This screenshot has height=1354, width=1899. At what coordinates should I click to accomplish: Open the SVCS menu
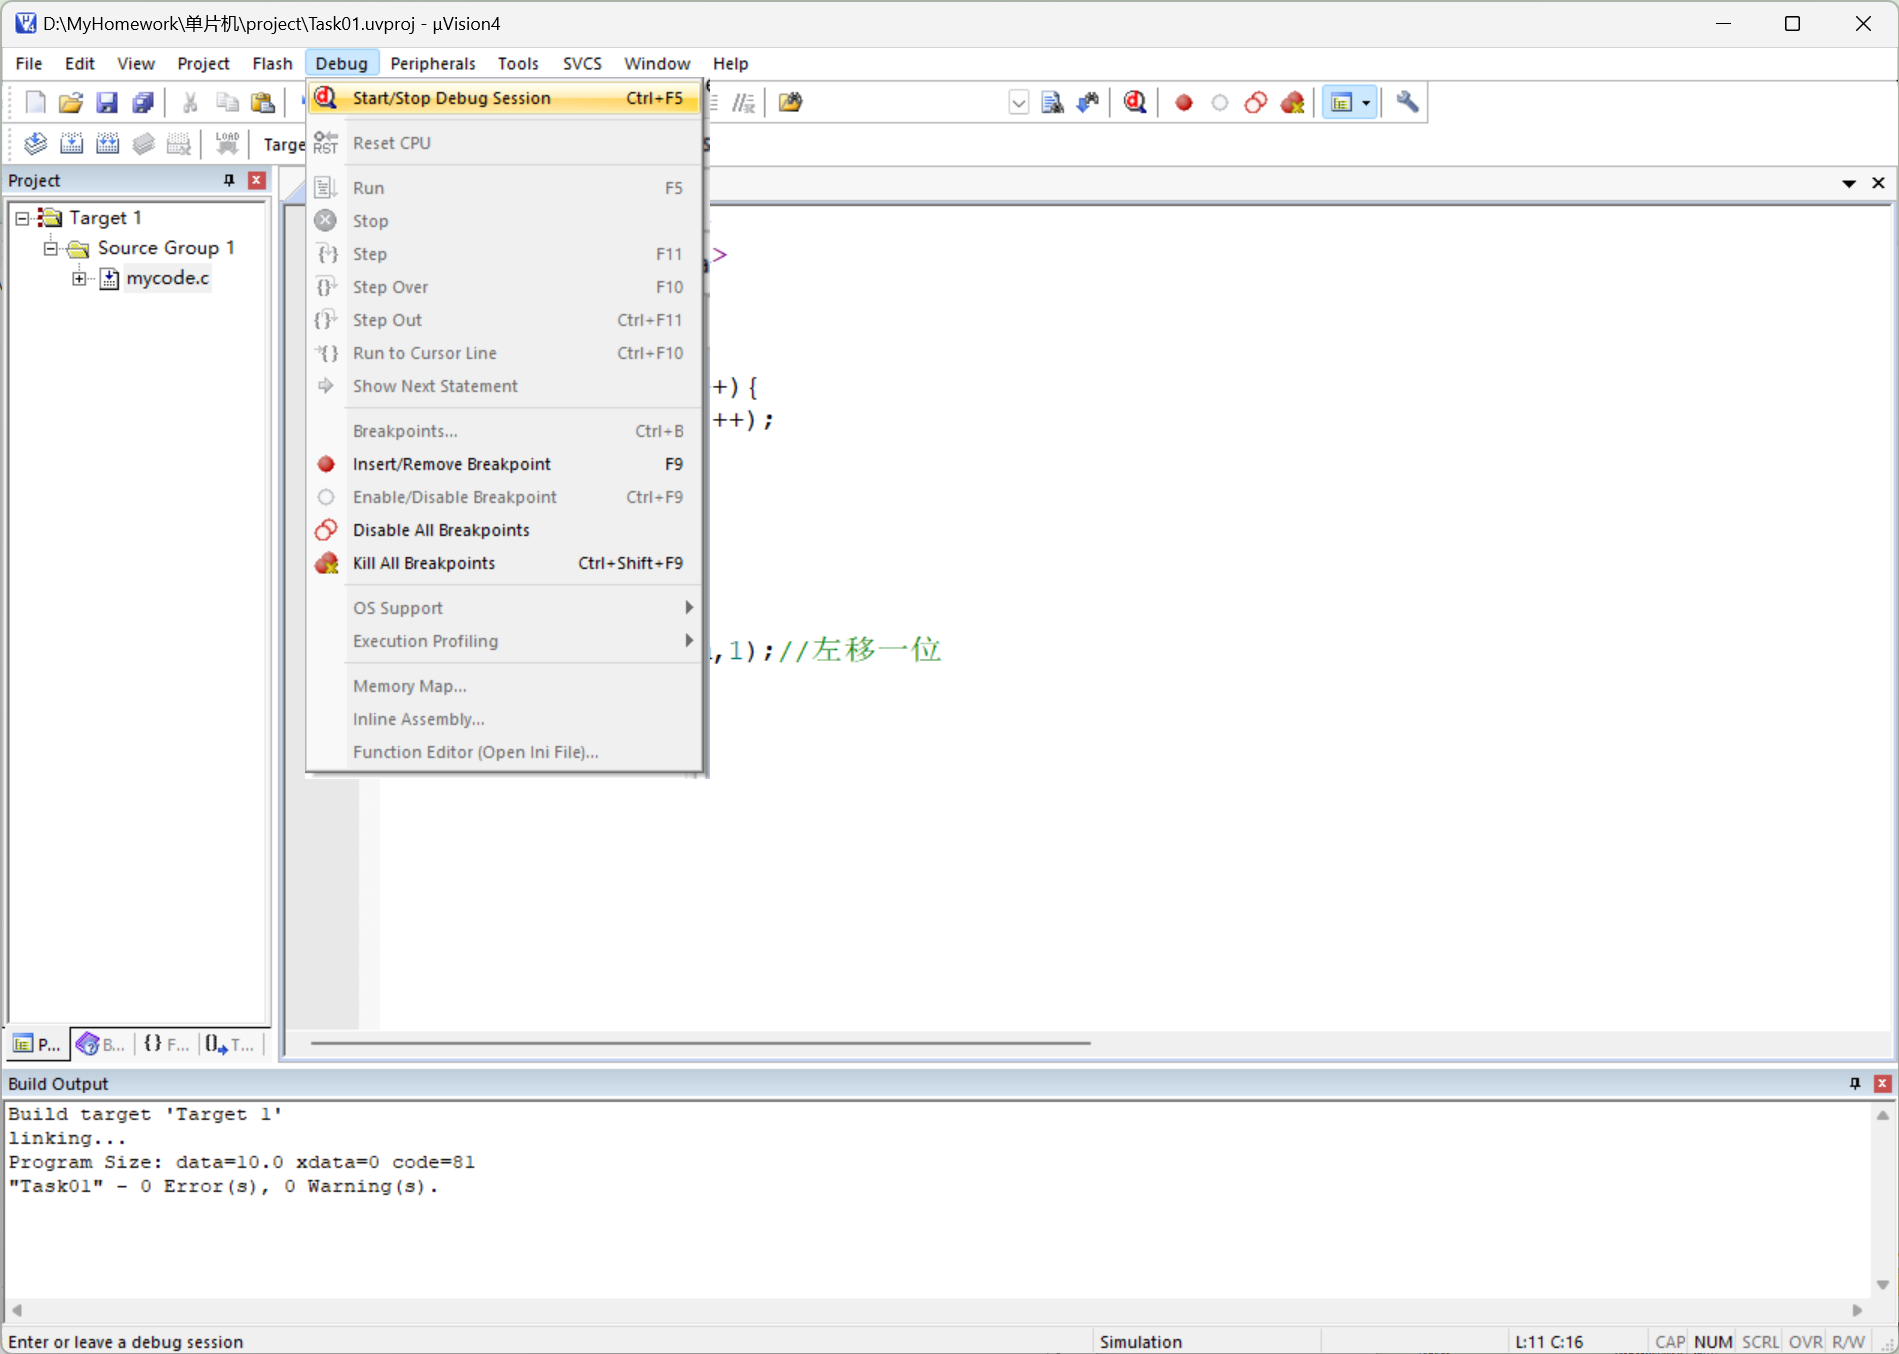[x=582, y=63]
